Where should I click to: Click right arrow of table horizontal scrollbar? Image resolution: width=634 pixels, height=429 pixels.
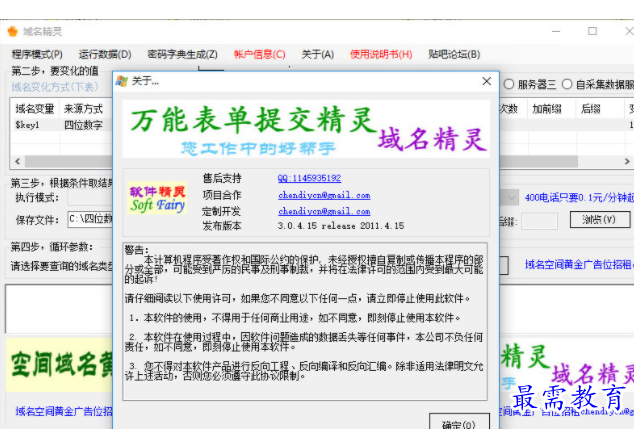pos(627,161)
